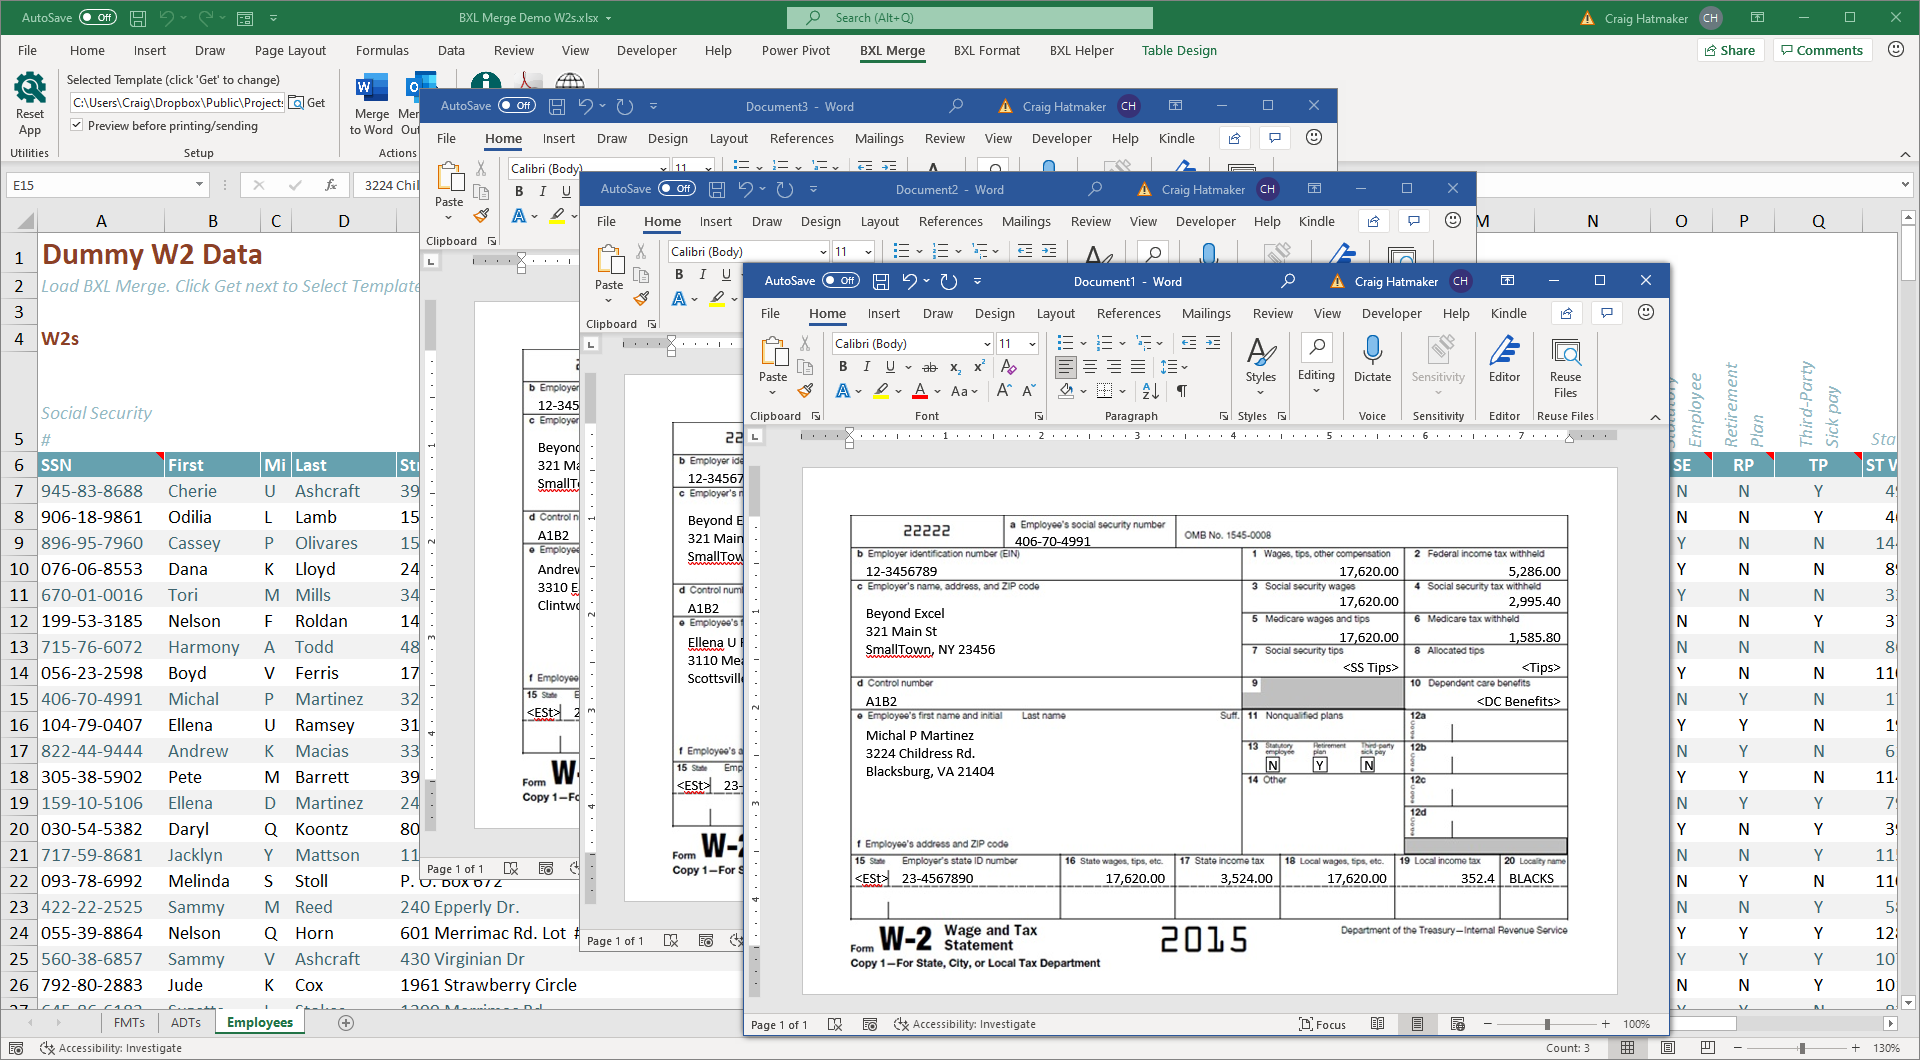Open the font size dropdown in Document1

(x=1033, y=344)
